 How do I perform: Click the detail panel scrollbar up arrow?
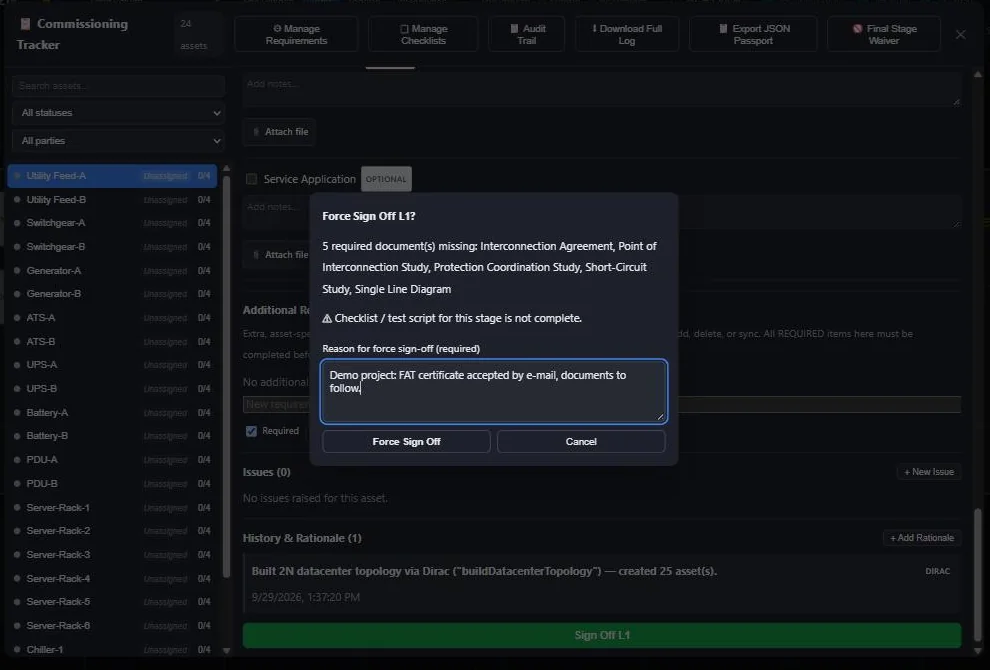tap(978, 75)
